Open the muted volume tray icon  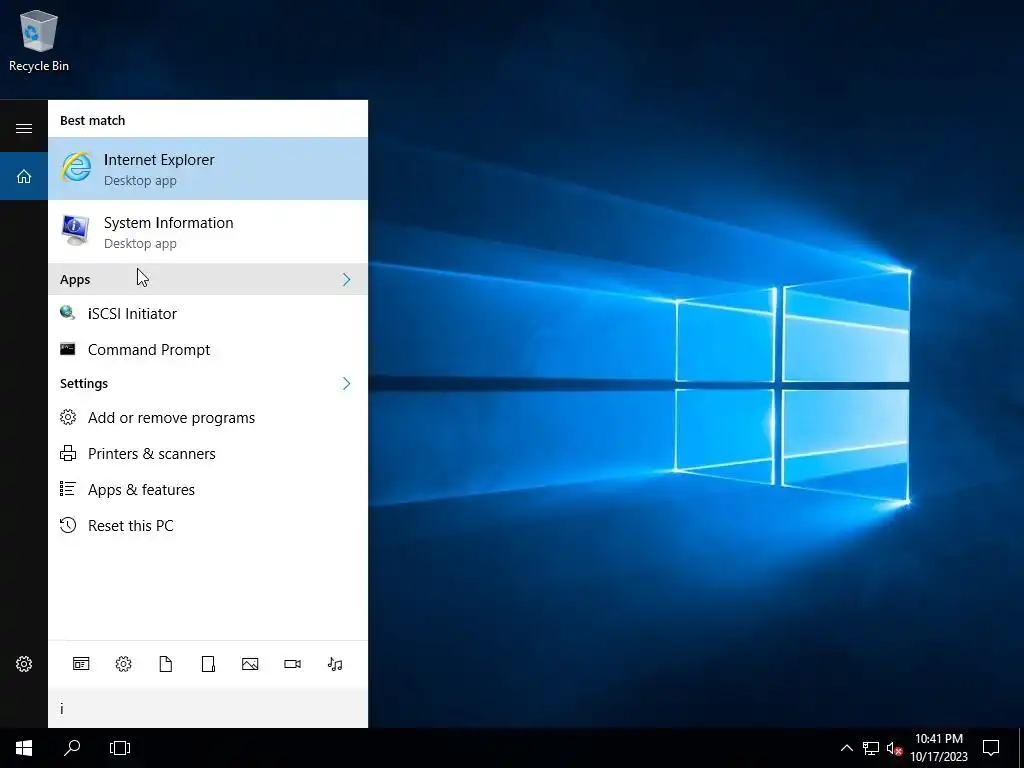click(x=894, y=748)
